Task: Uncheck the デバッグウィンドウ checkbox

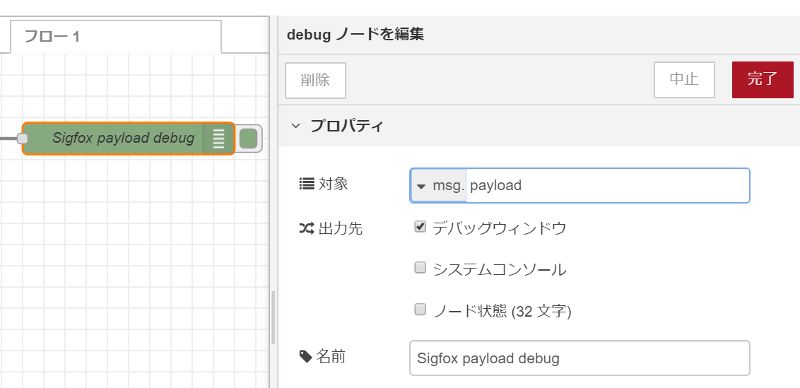Action: [x=420, y=227]
